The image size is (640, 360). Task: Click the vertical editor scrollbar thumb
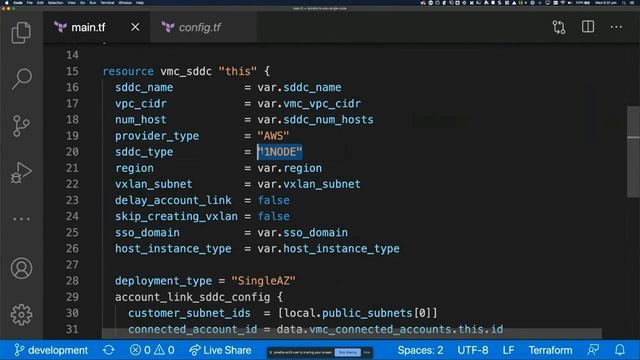(x=633, y=152)
